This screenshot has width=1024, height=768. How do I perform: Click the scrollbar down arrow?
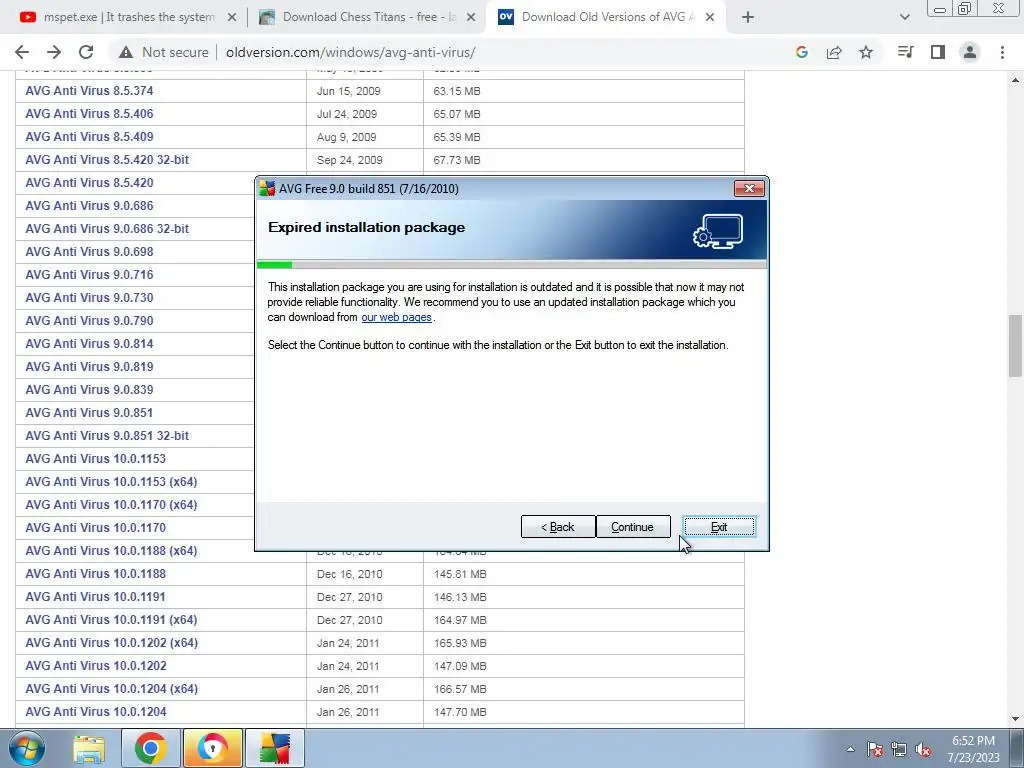click(1015, 719)
